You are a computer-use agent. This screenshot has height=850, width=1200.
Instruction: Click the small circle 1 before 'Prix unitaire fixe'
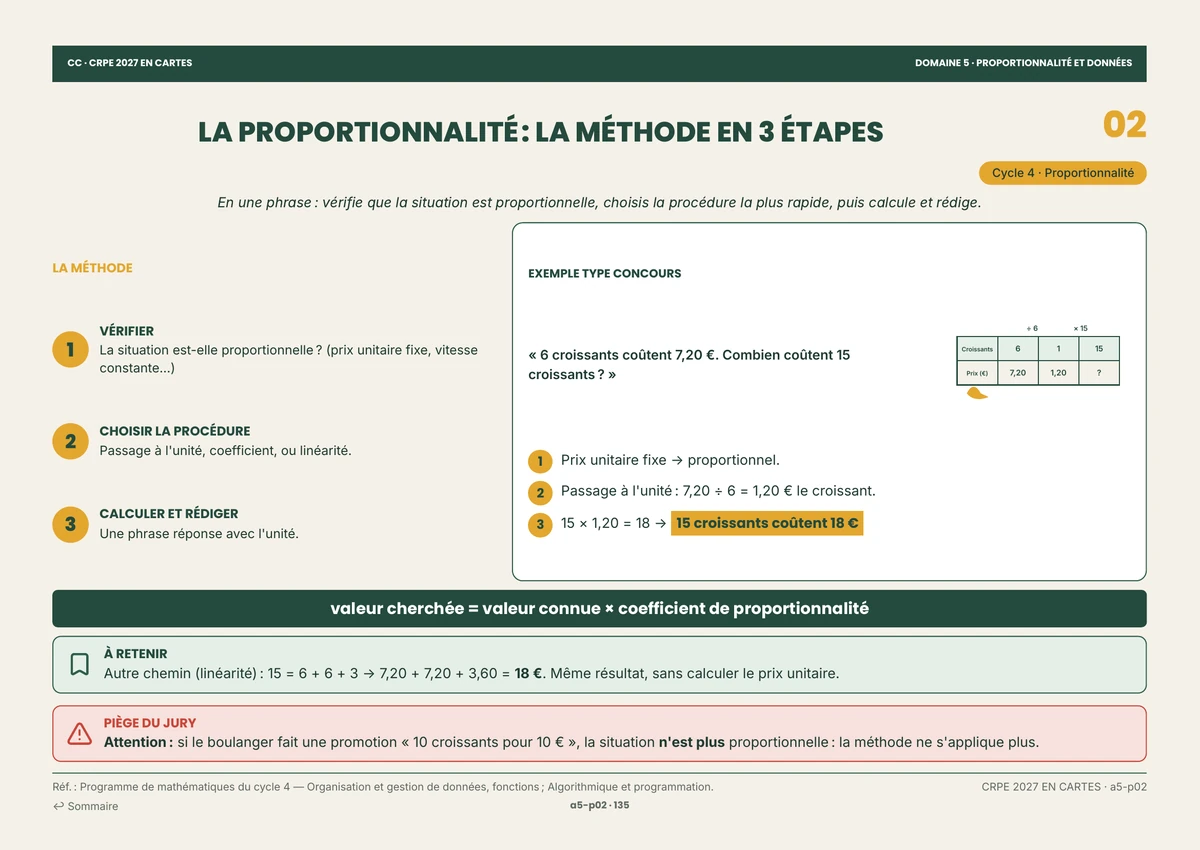[x=540, y=461]
